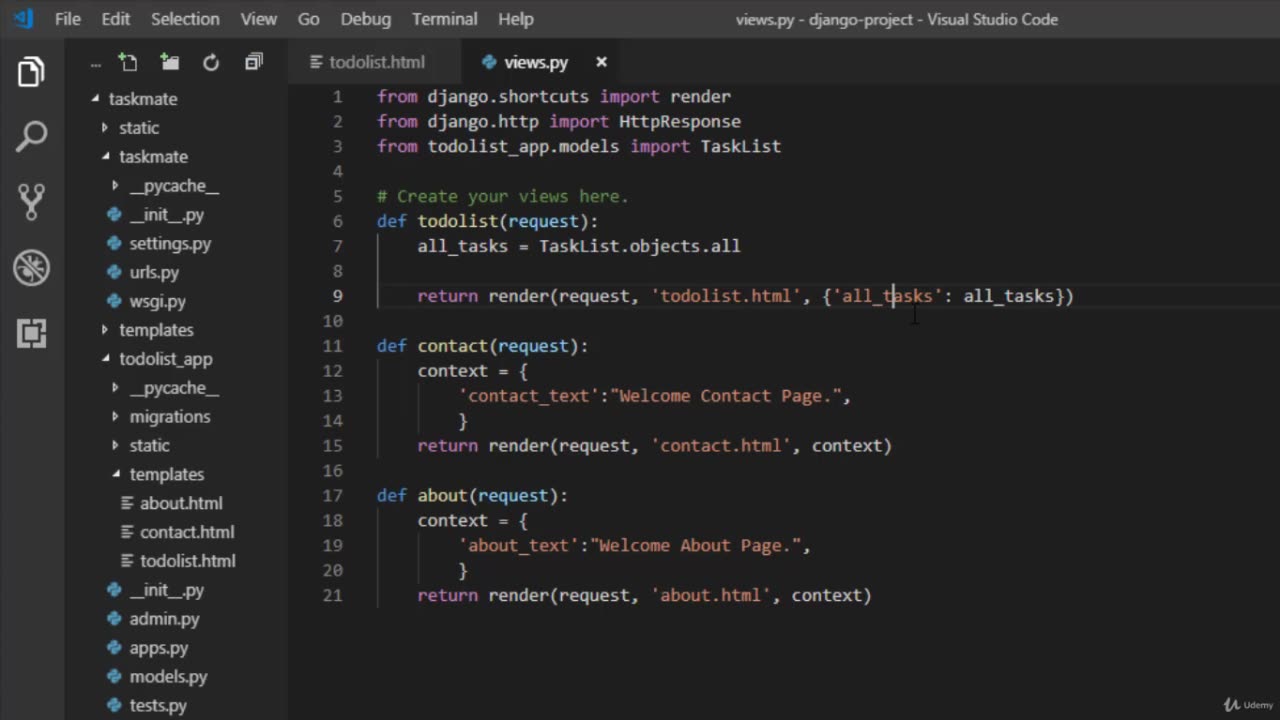Viewport: 1280px width, 720px height.
Task: Open __init__.py under todolist_app folder
Action: click(x=166, y=590)
